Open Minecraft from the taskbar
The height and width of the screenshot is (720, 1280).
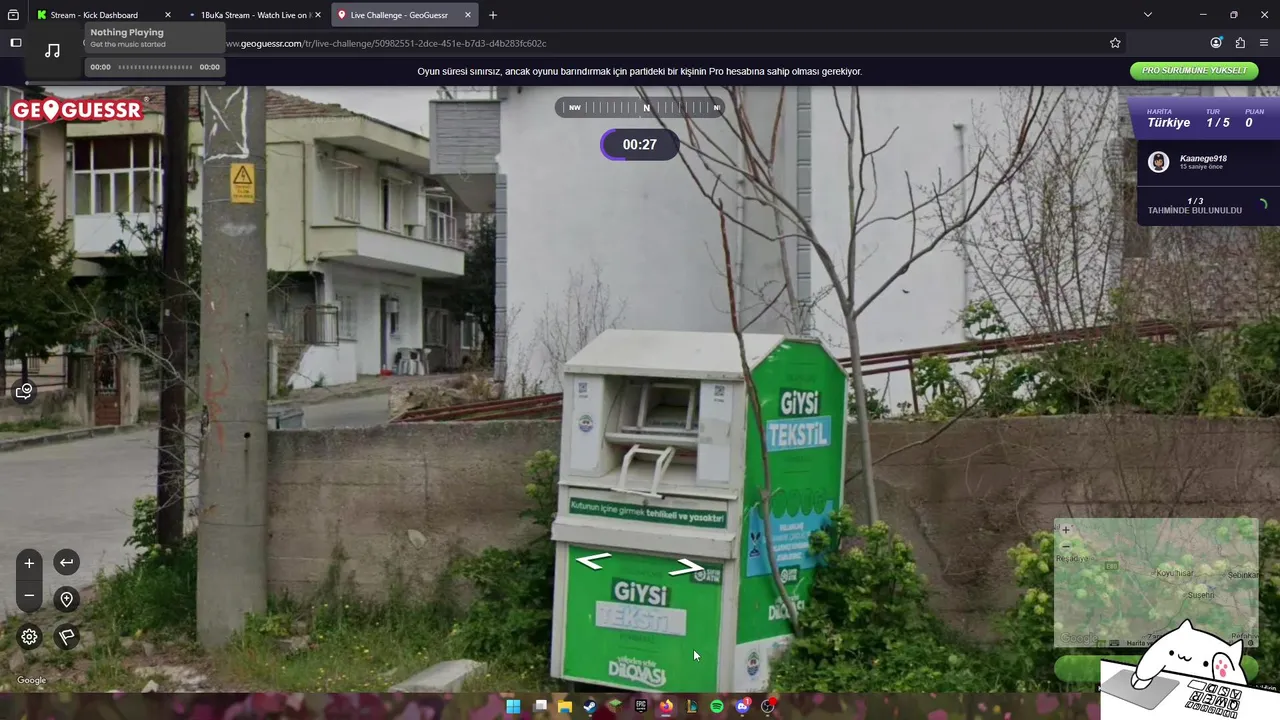click(x=615, y=706)
